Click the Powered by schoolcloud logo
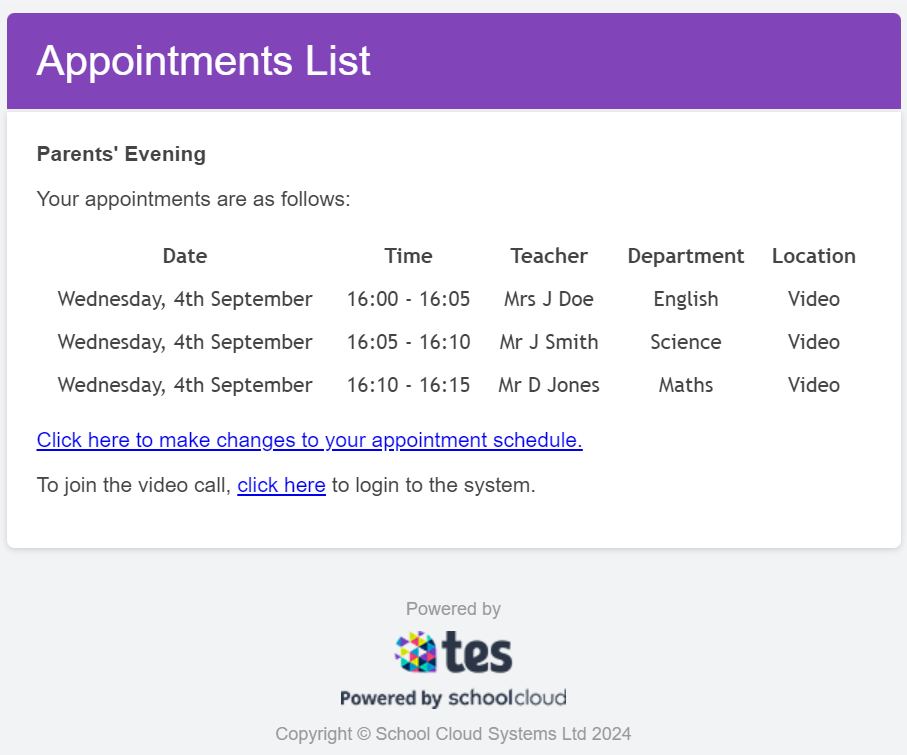The height and width of the screenshot is (755, 907). 453,698
